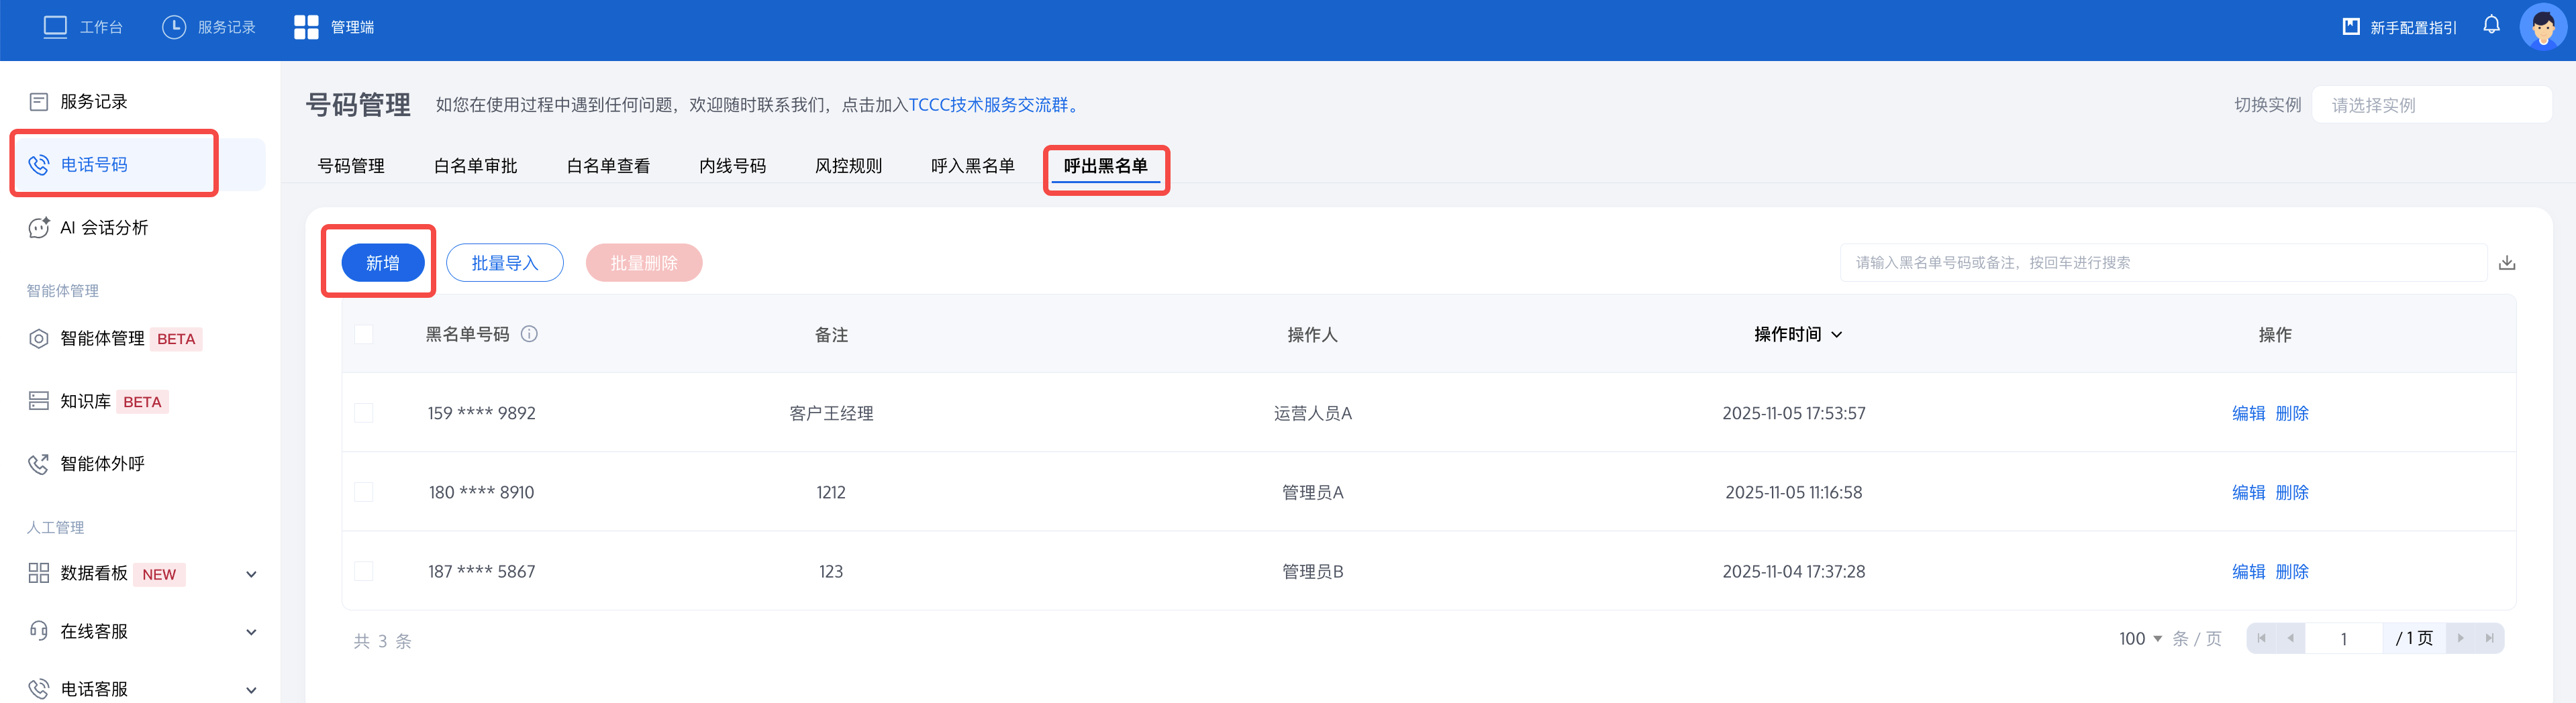The height and width of the screenshot is (703, 2576).
Task: Open the 100 条/页 page size dropdown
Action: point(2140,638)
